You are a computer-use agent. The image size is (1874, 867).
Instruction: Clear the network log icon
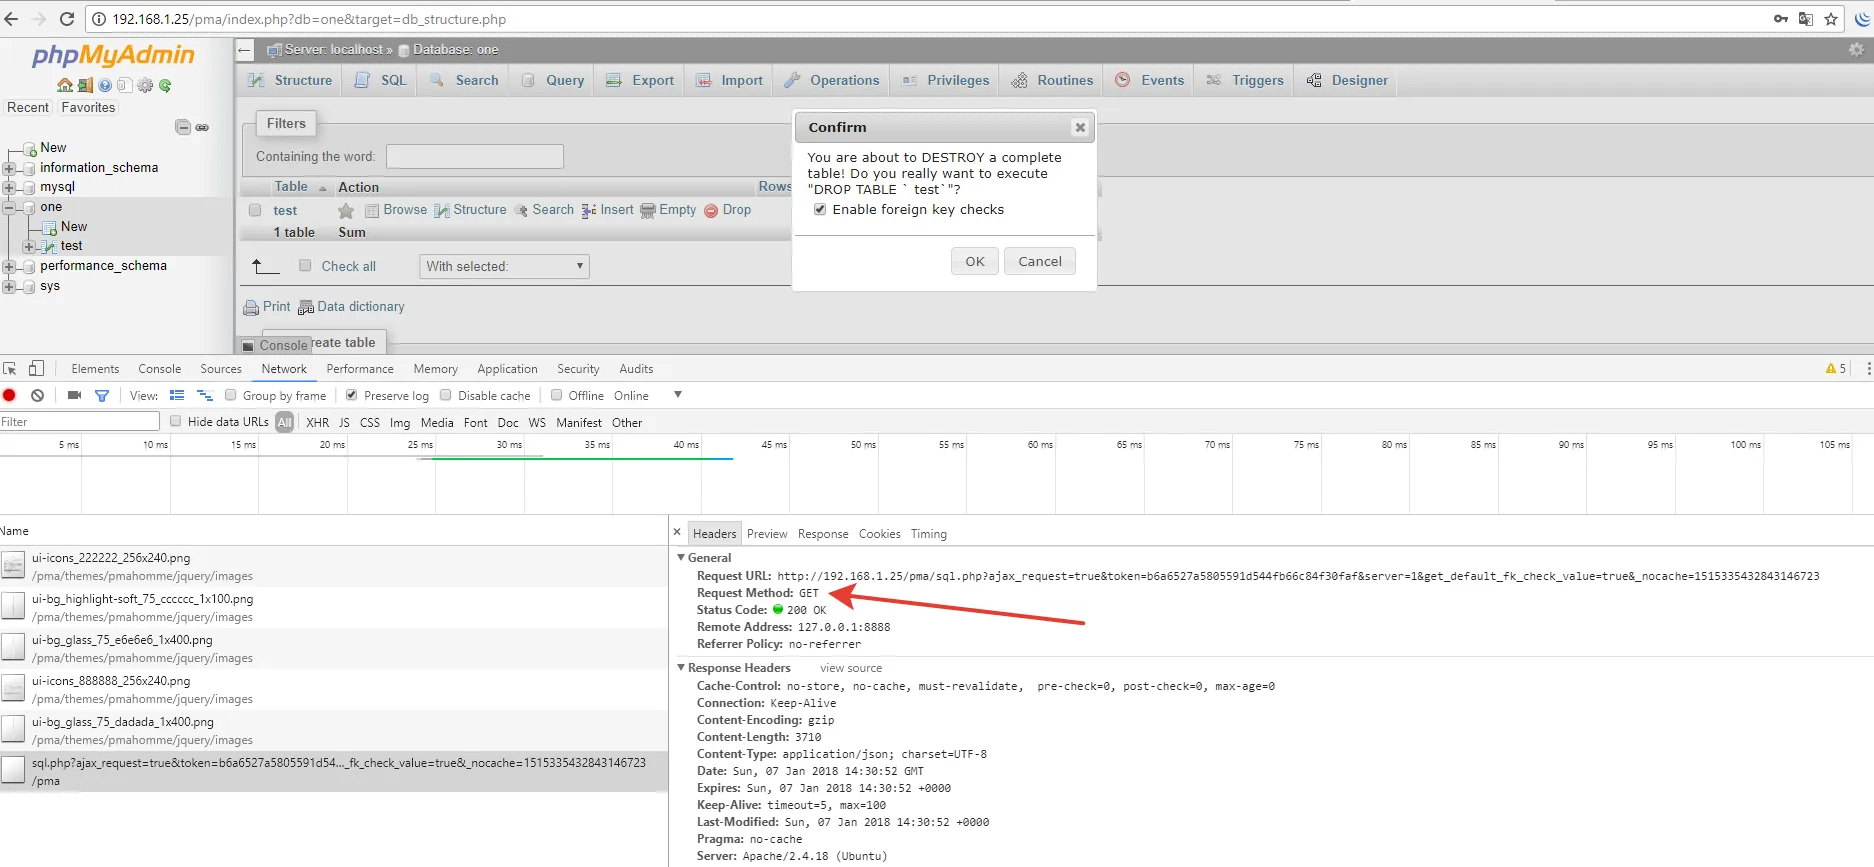tap(37, 395)
